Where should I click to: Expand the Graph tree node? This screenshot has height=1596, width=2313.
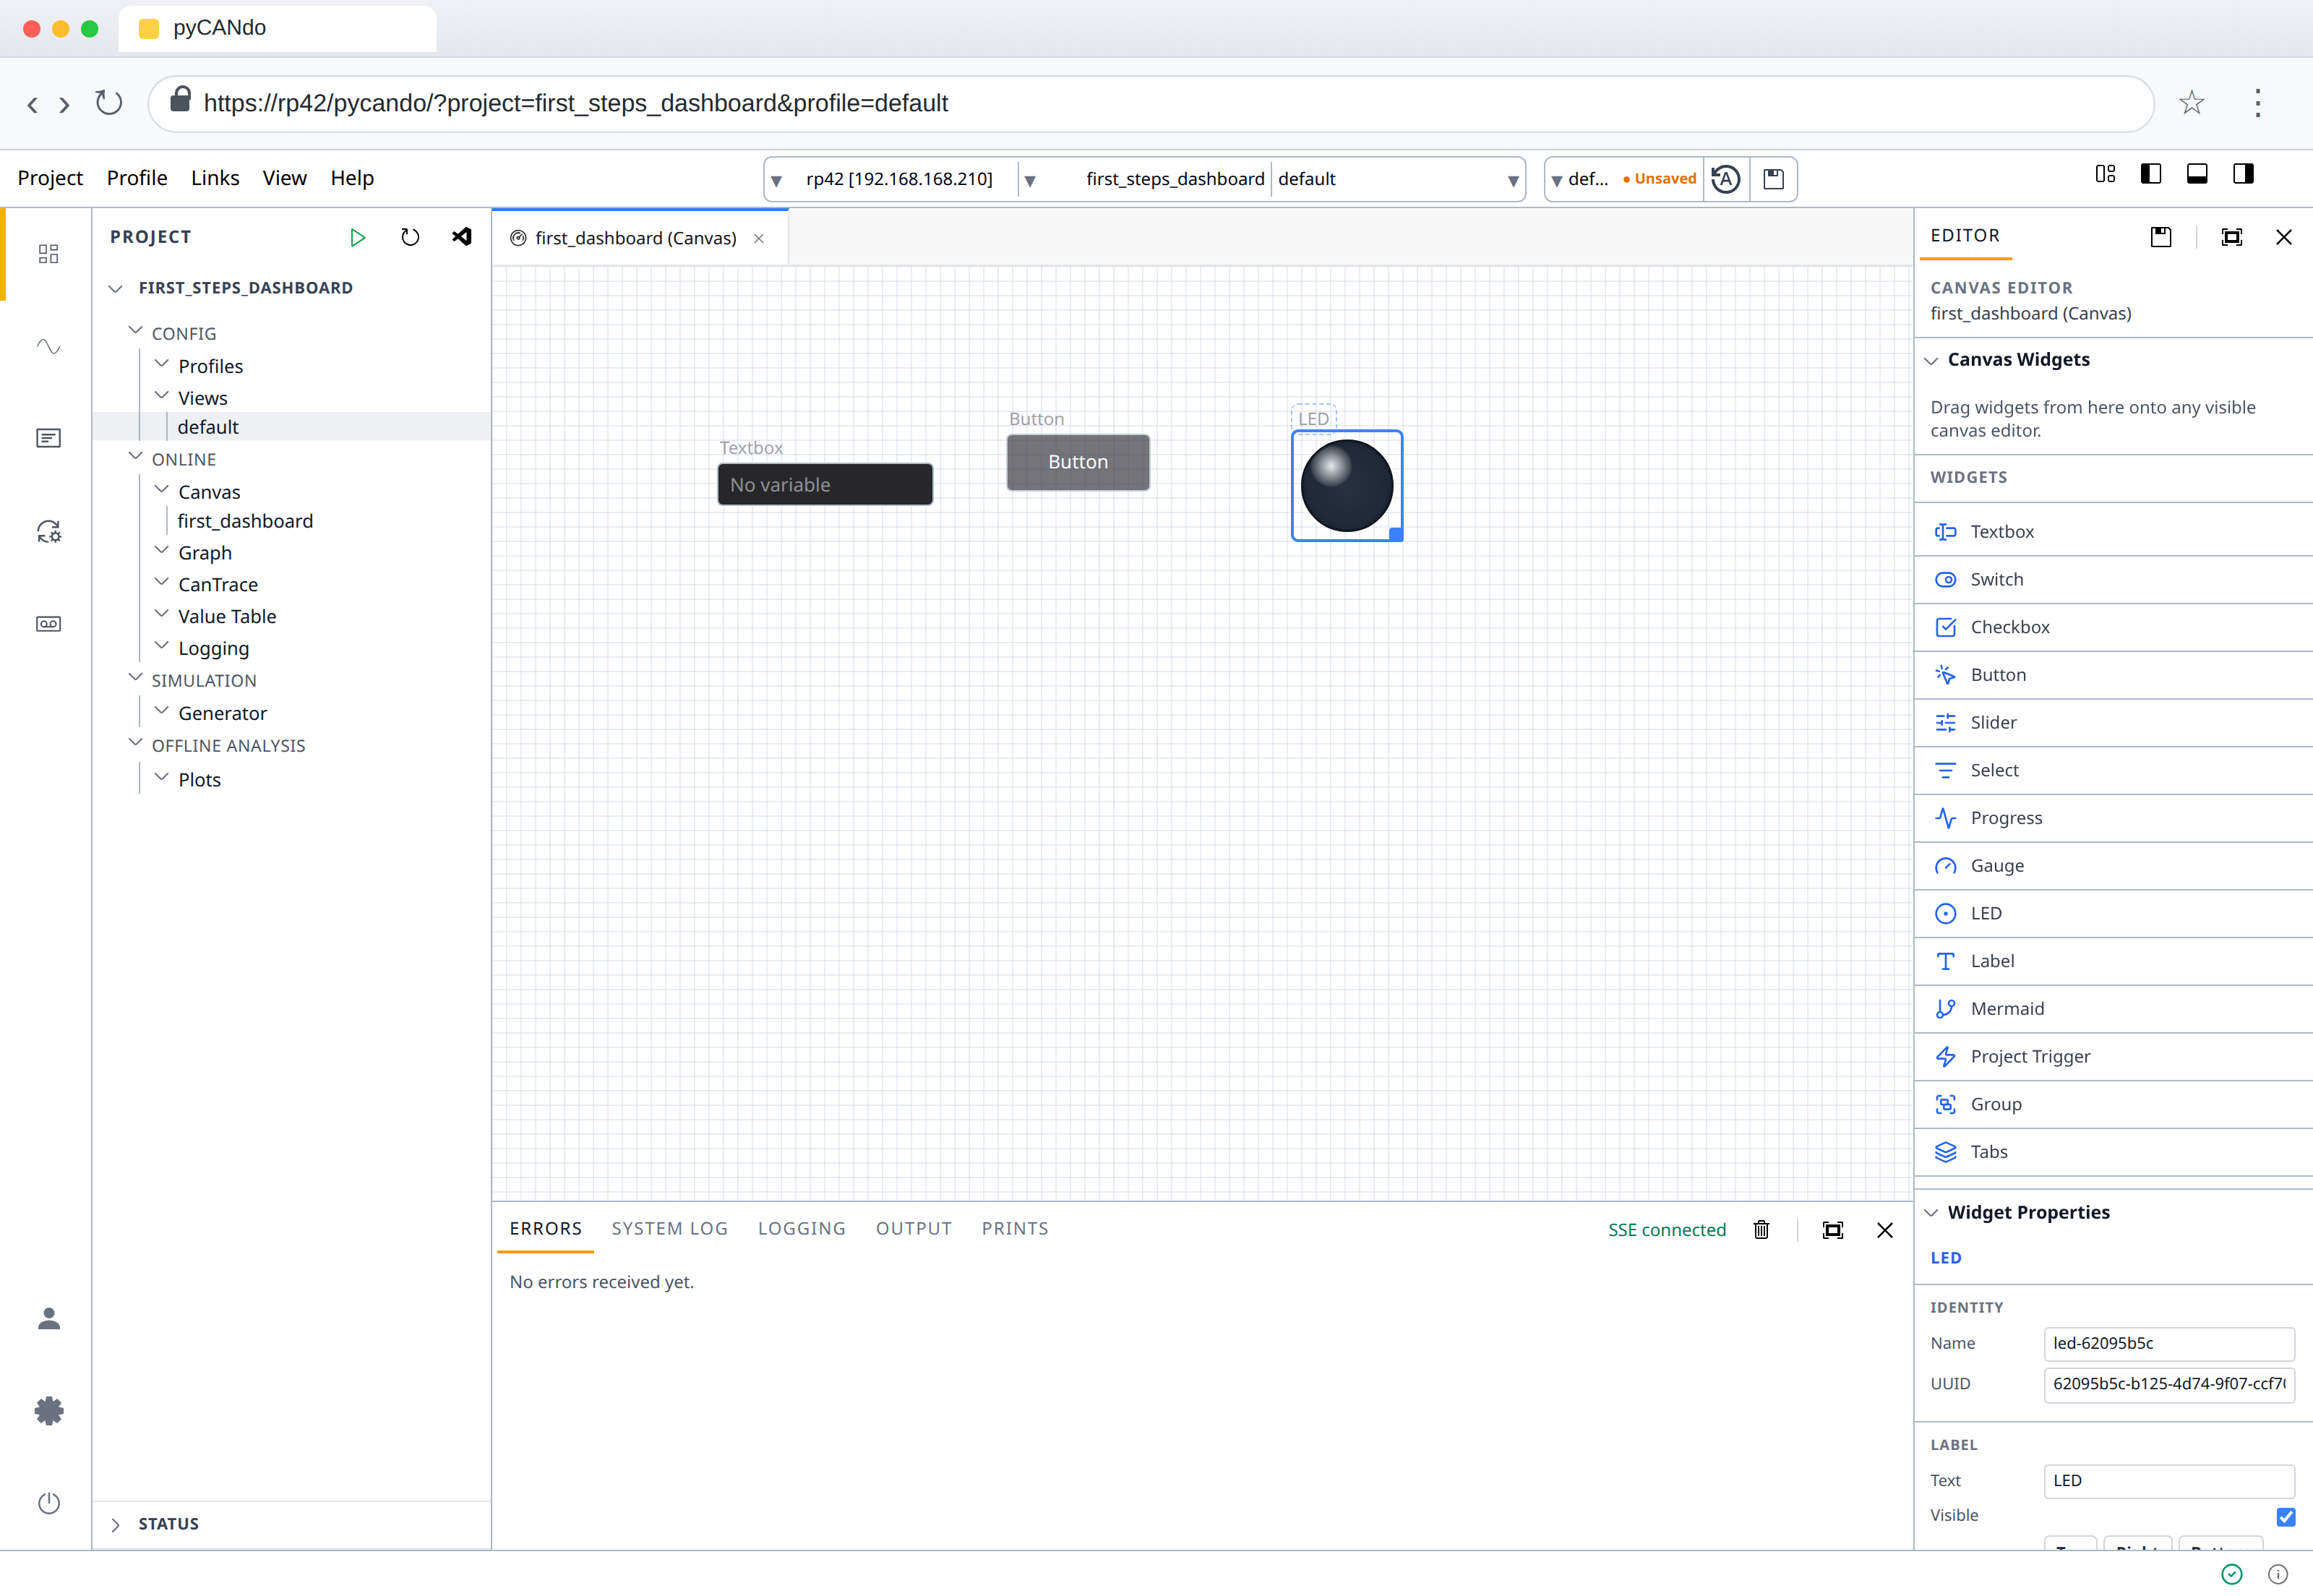pos(162,551)
